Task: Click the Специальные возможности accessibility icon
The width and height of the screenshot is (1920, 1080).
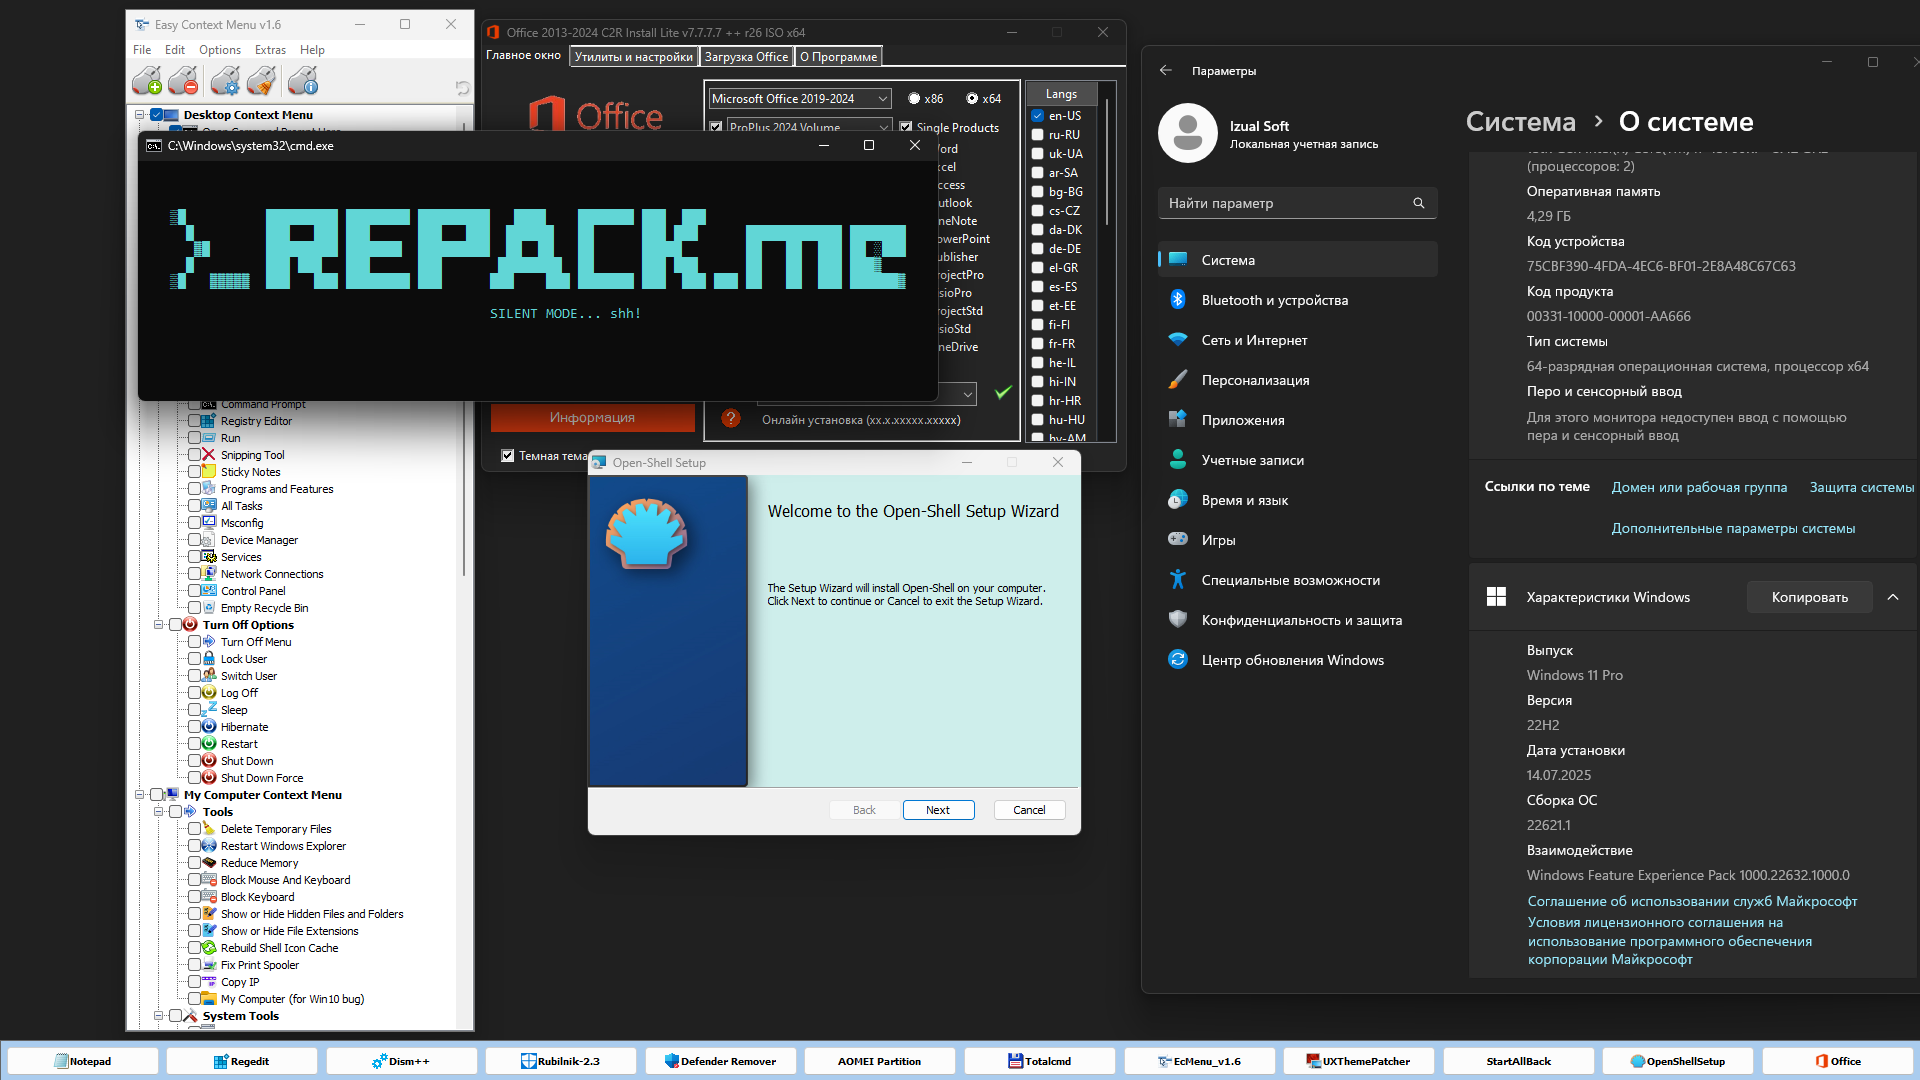Action: pyautogui.click(x=1178, y=580)
